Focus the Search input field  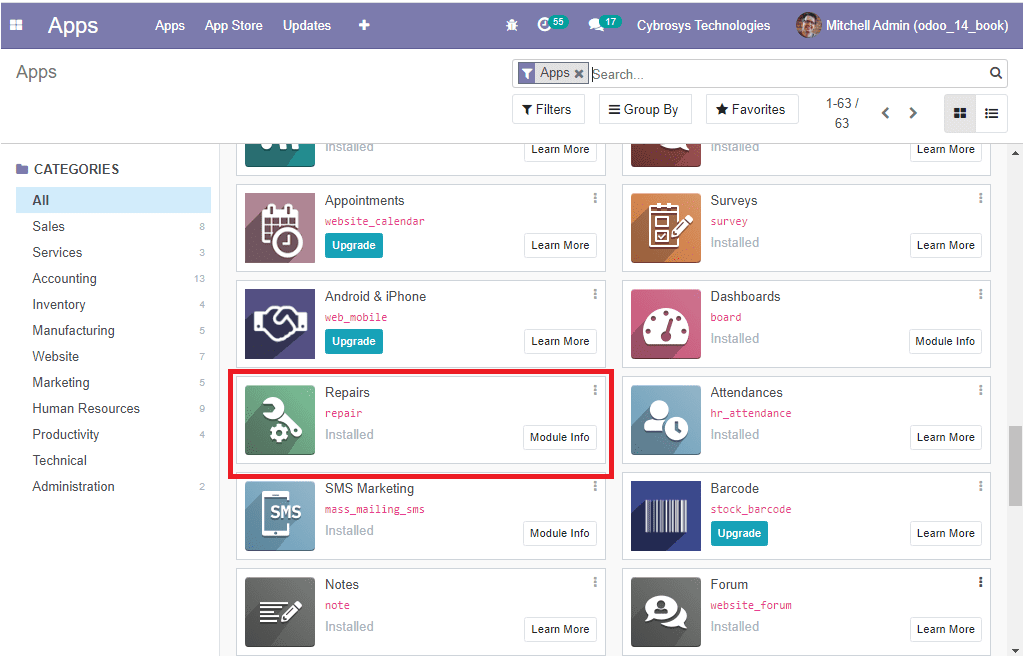tap(788, 74)
